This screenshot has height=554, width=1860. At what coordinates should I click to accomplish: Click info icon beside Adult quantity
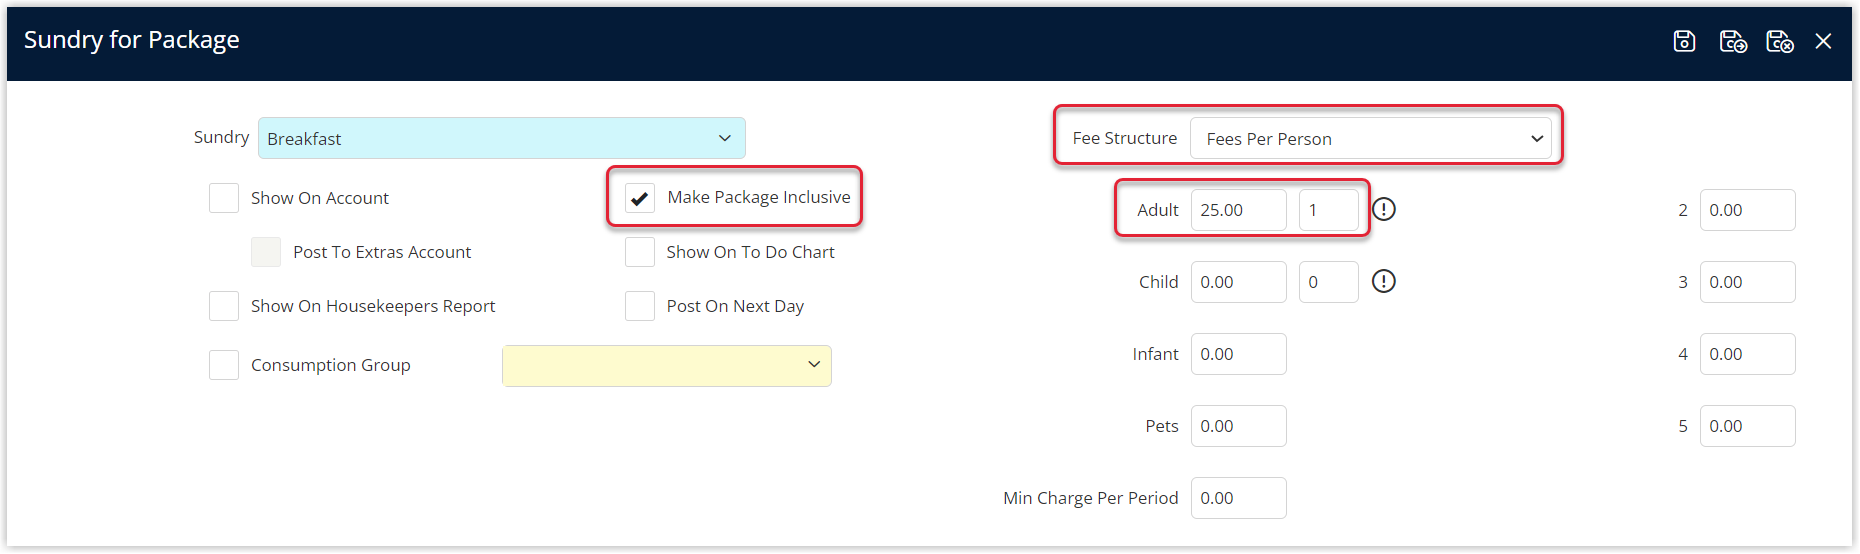click(1384, 209)
